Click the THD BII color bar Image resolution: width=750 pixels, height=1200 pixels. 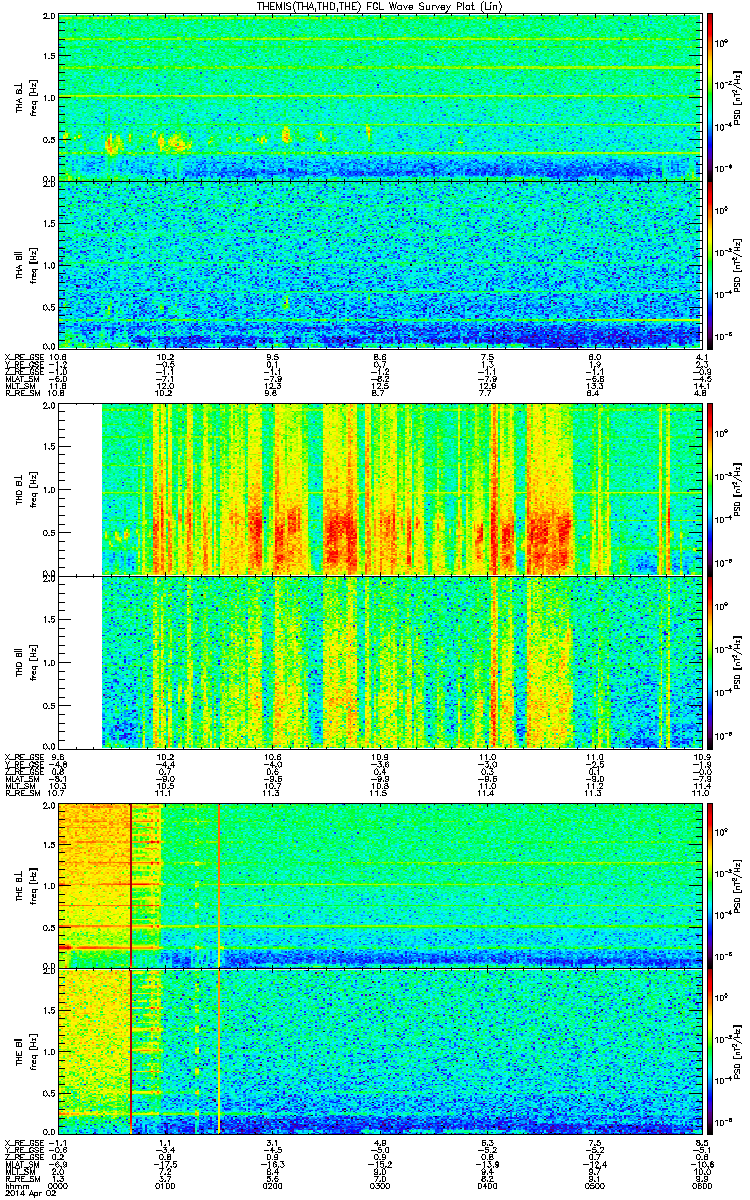coord(710,661)
